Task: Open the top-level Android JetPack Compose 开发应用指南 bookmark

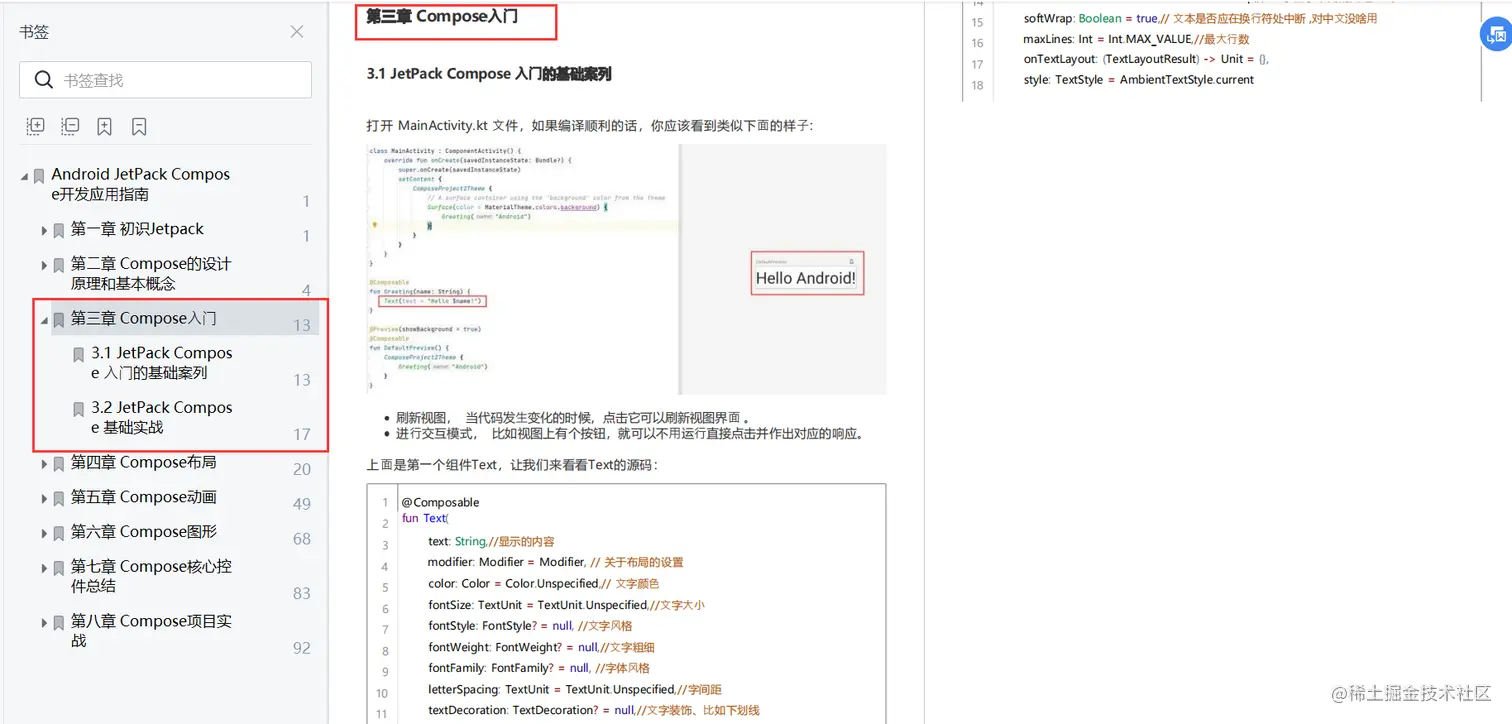Action: point(140,184)
